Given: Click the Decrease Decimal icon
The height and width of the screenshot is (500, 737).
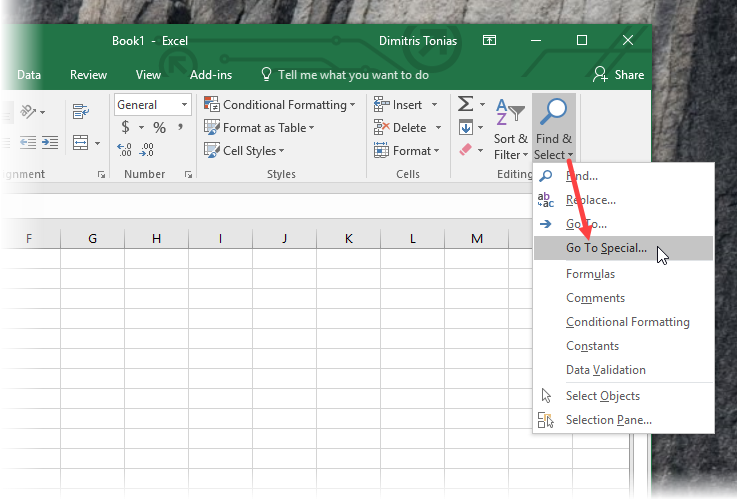Looking at the screenshot, I should coord(147,150).
